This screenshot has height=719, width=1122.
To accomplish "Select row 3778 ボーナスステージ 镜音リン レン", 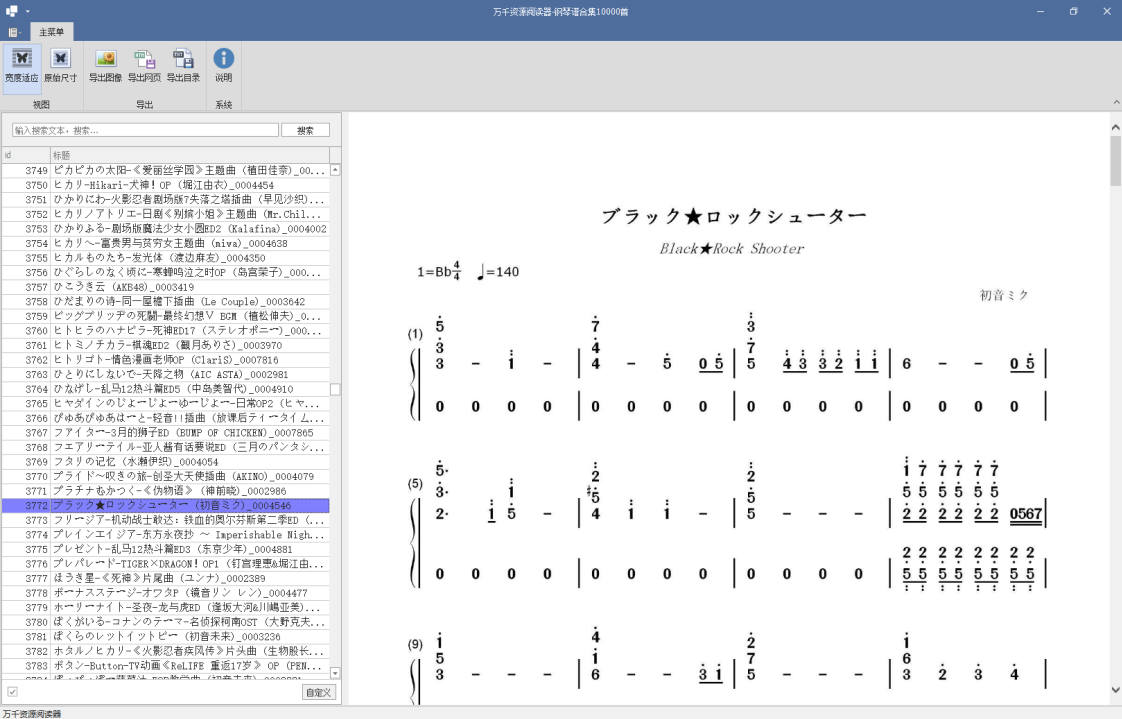I will pos(165,592).
